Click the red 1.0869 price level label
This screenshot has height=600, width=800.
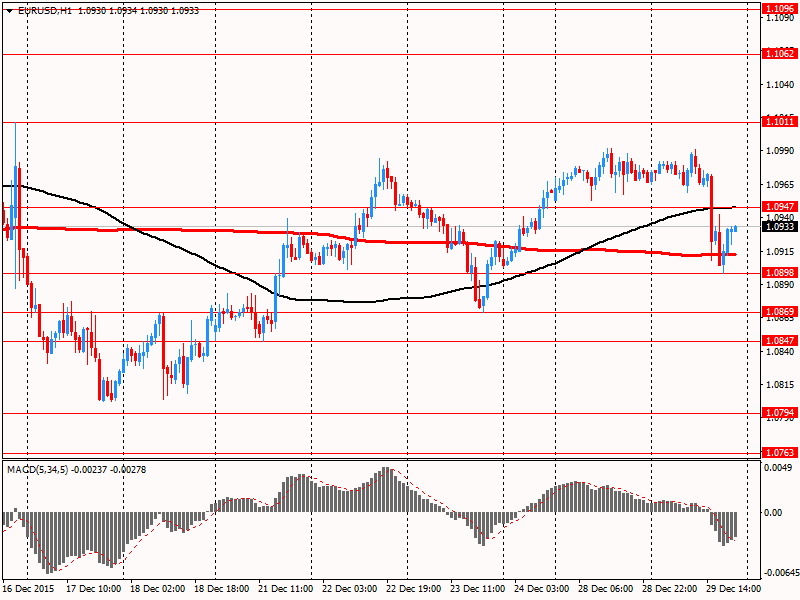pyautogui.click(x=780, y=312)
